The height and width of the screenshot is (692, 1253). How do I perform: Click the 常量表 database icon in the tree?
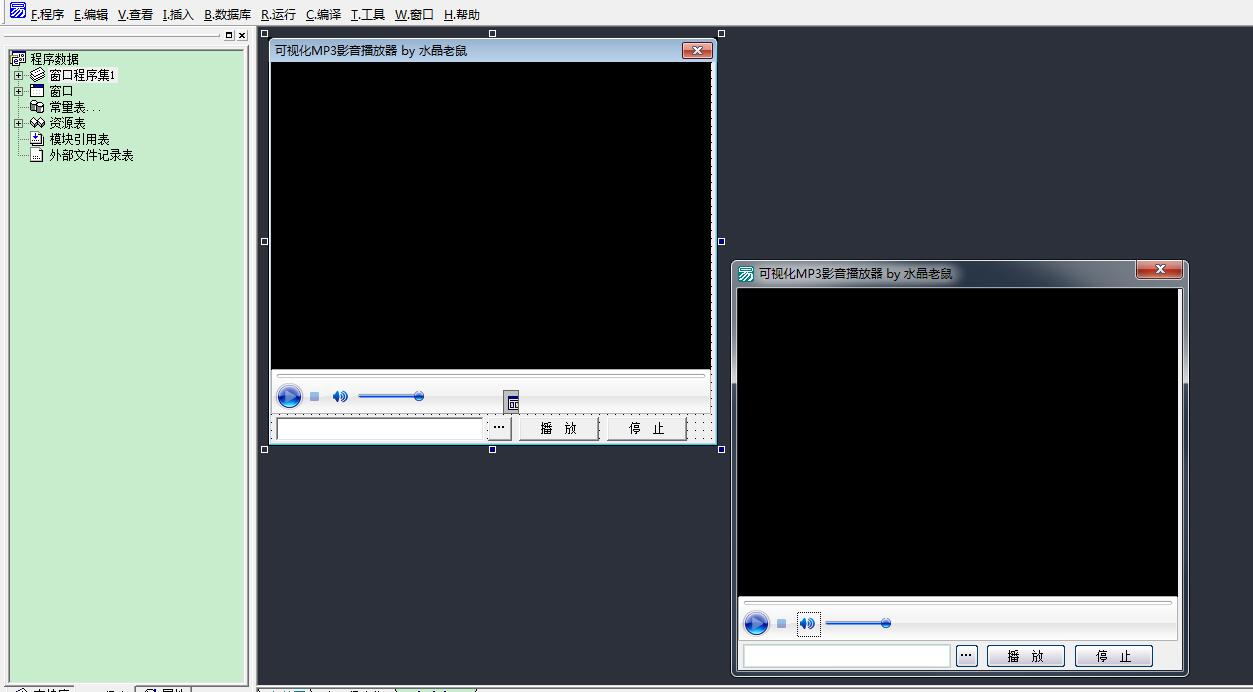37,107
